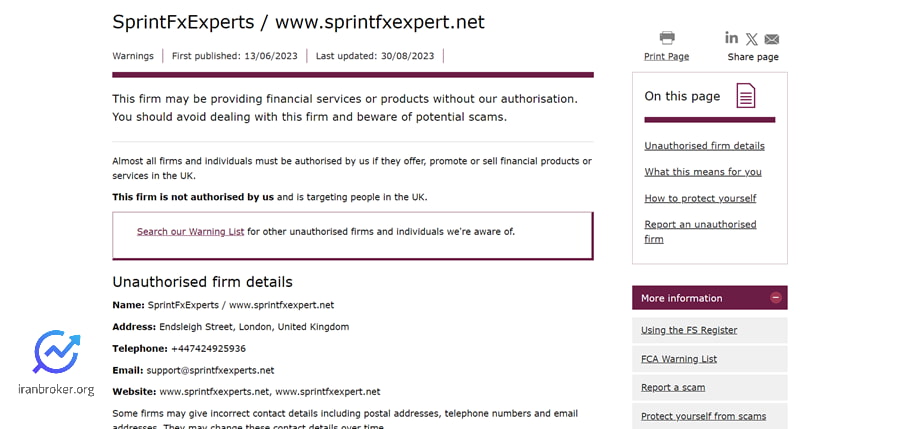
Task: Open Using the FS Register item
Action: [689, 330]
